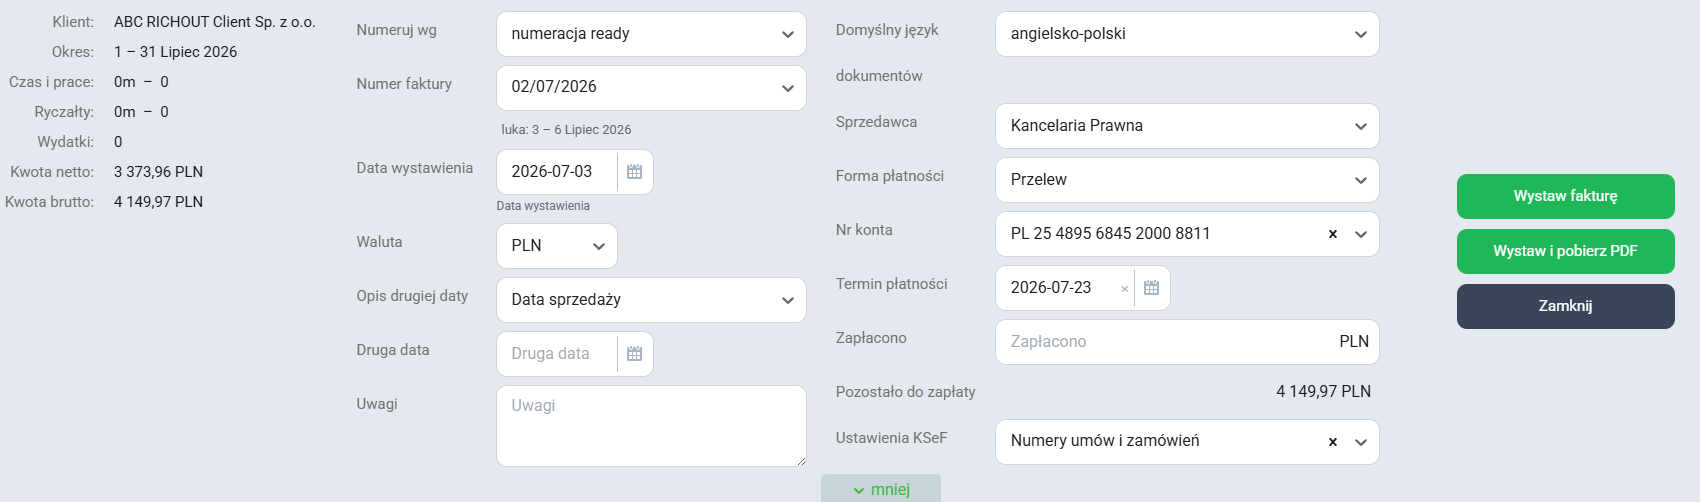
Task: Open the Opis drugiej daty dropdown
Action: pyautogui.click(x=651, y=300)
